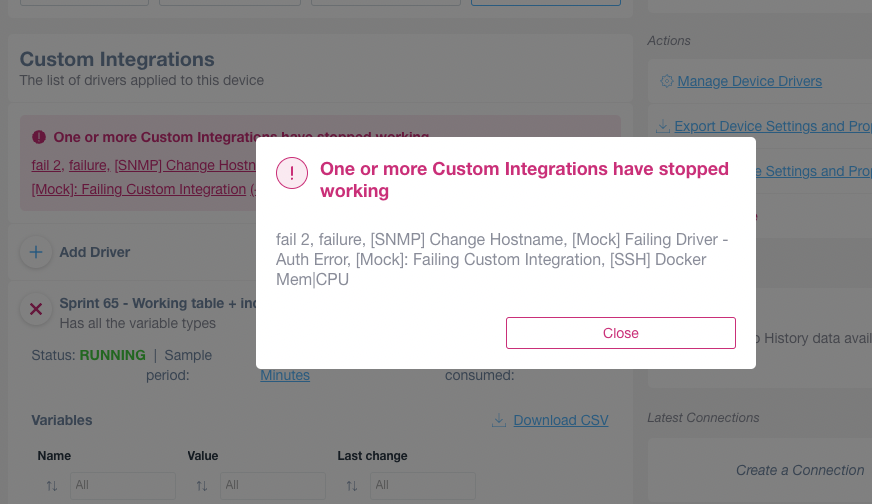Screen dimensions: 872x504
Task: Open the '[Mock]: Failing Custom Integration' link
Action: pos(138,189)
